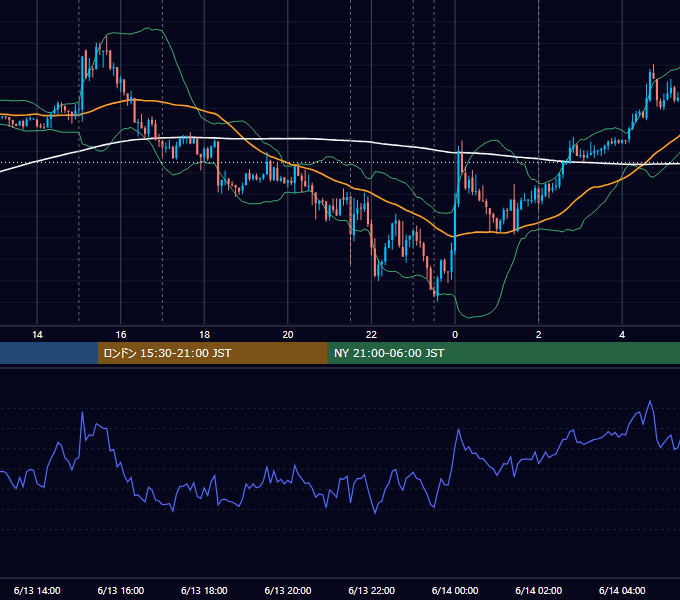Click the 6/13 18:00 date label on the bottom axis
680x600 pixels.
click(204, 590)
